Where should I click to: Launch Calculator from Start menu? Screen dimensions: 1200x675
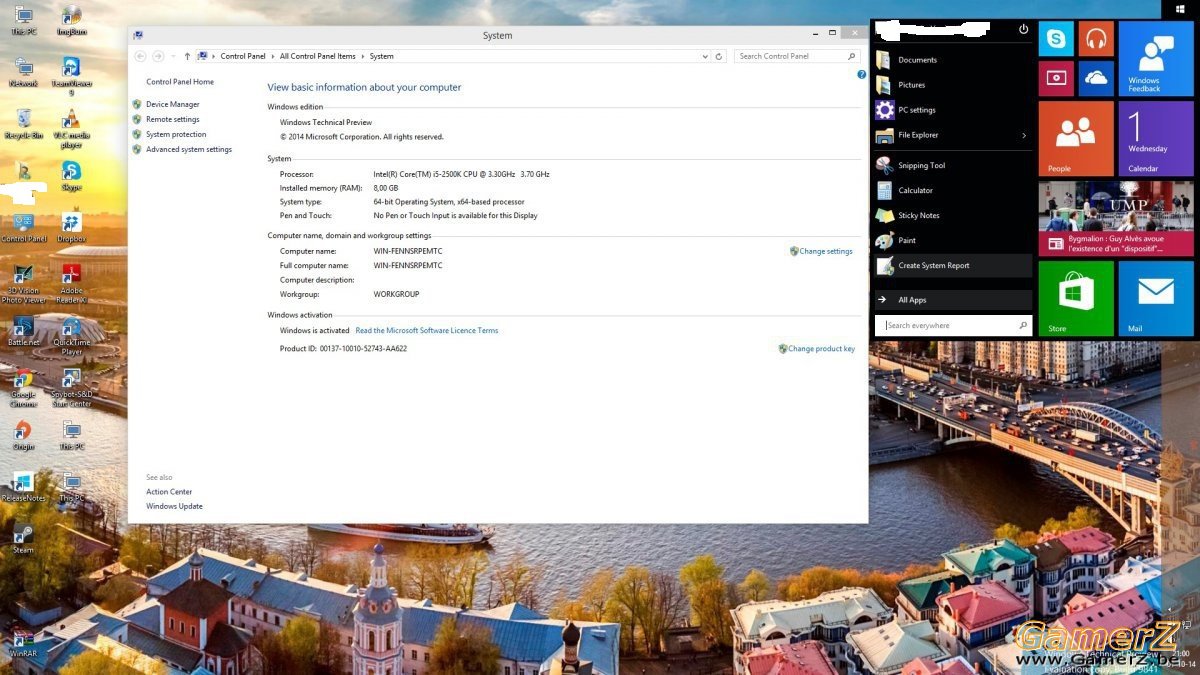(x=953, y=190)
